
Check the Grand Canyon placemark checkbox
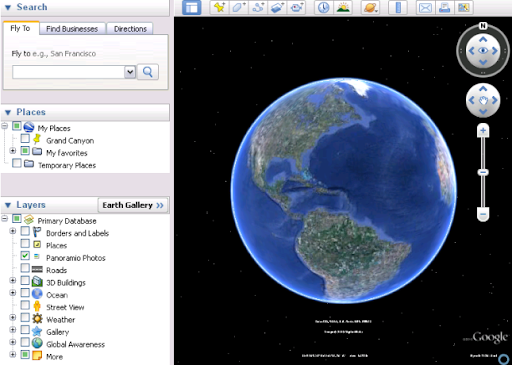pyautogui.click(x=25, y=138)
